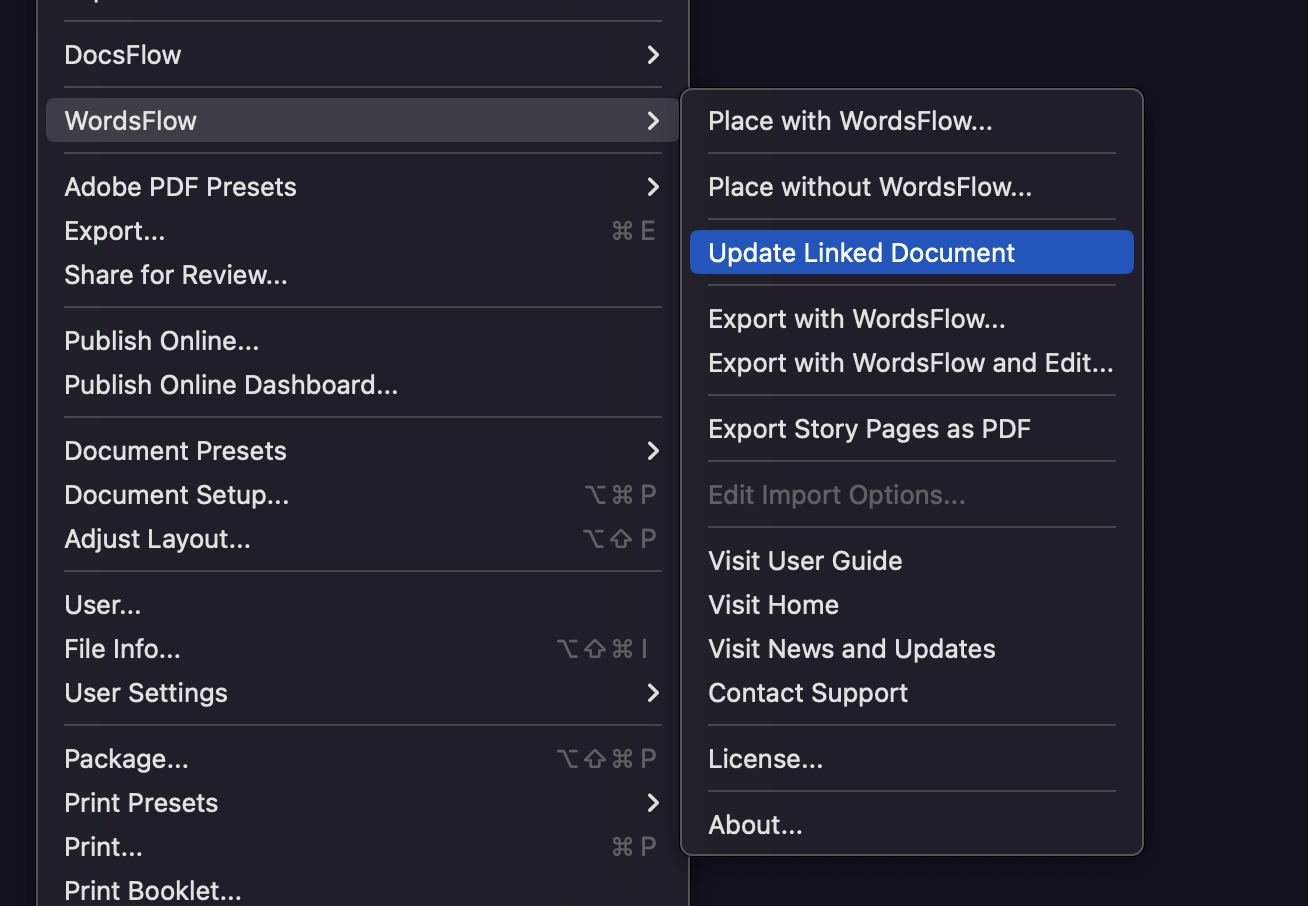Choose Print... menu item

click(362, 847)
